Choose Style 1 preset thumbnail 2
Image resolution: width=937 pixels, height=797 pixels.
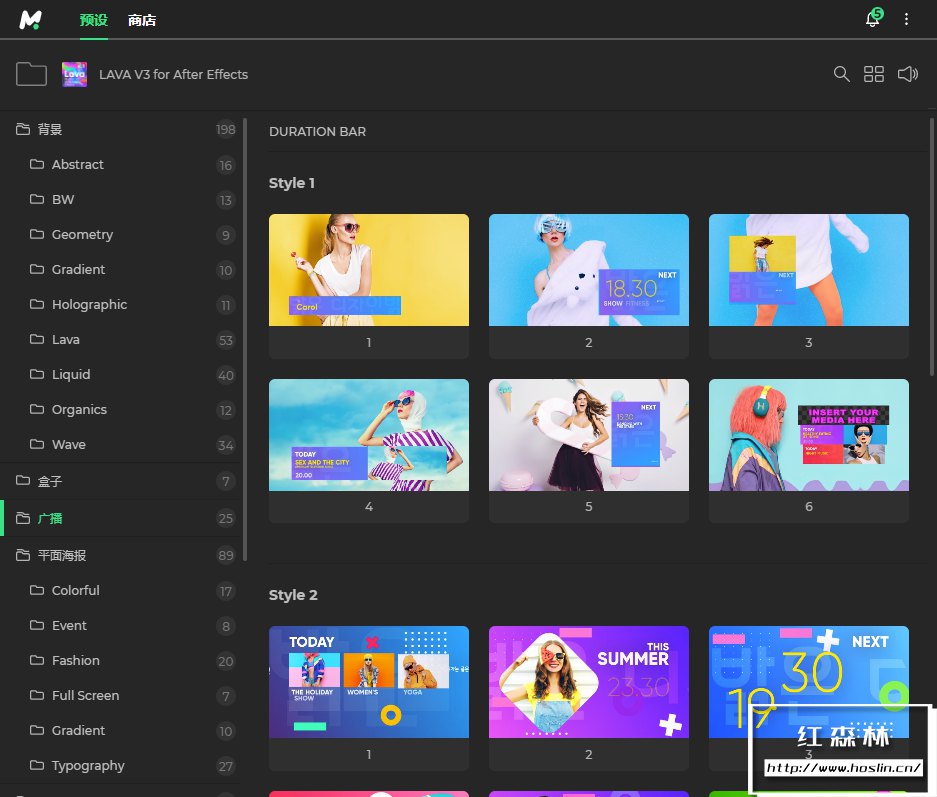588,270
